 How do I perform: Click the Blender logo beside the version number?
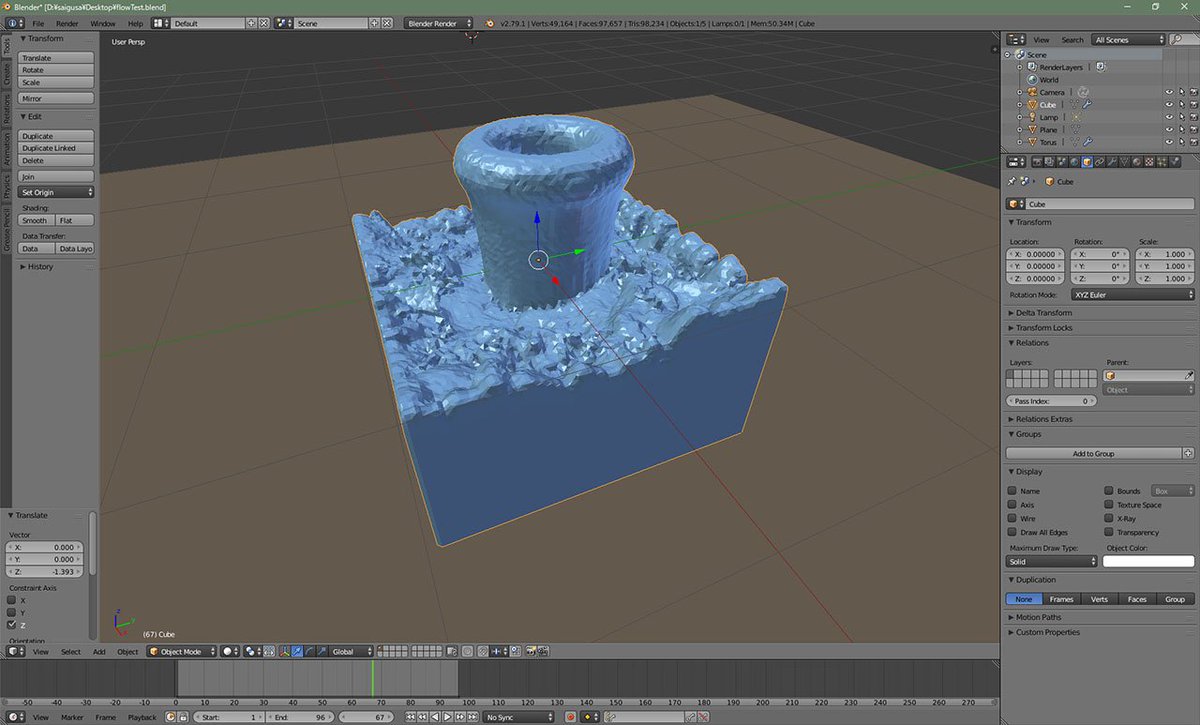pyautogui.click(x=492, y=22)
